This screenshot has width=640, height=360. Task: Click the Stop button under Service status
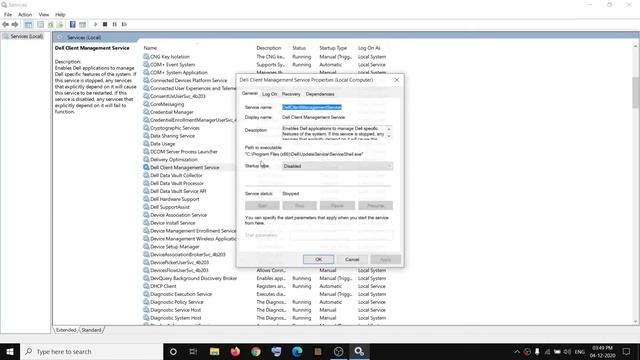click(x=300, y=205)
